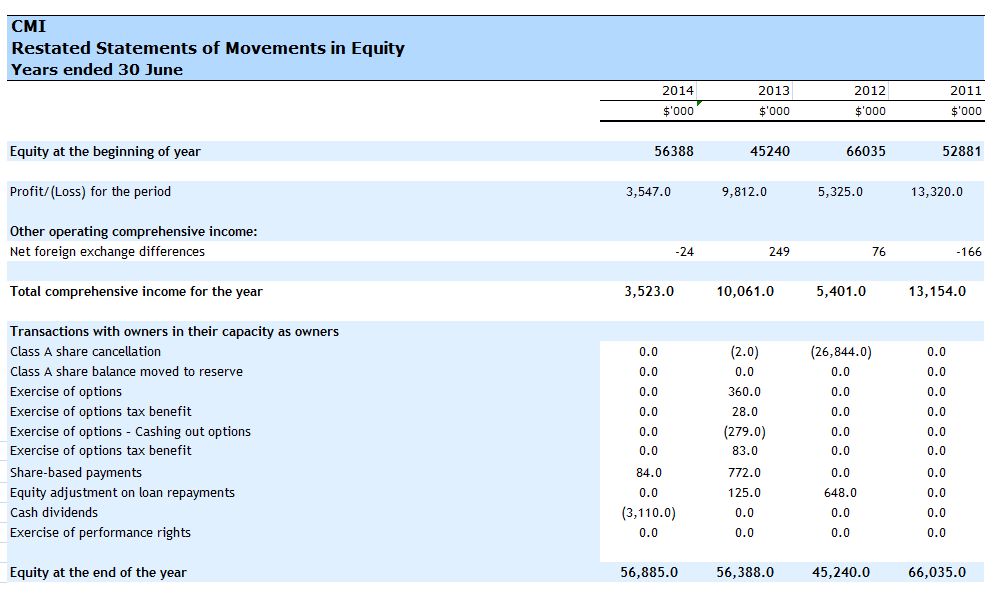Click share-based payments value 772.0
This screenshot has height=593, width=985.
coord(744,472)
